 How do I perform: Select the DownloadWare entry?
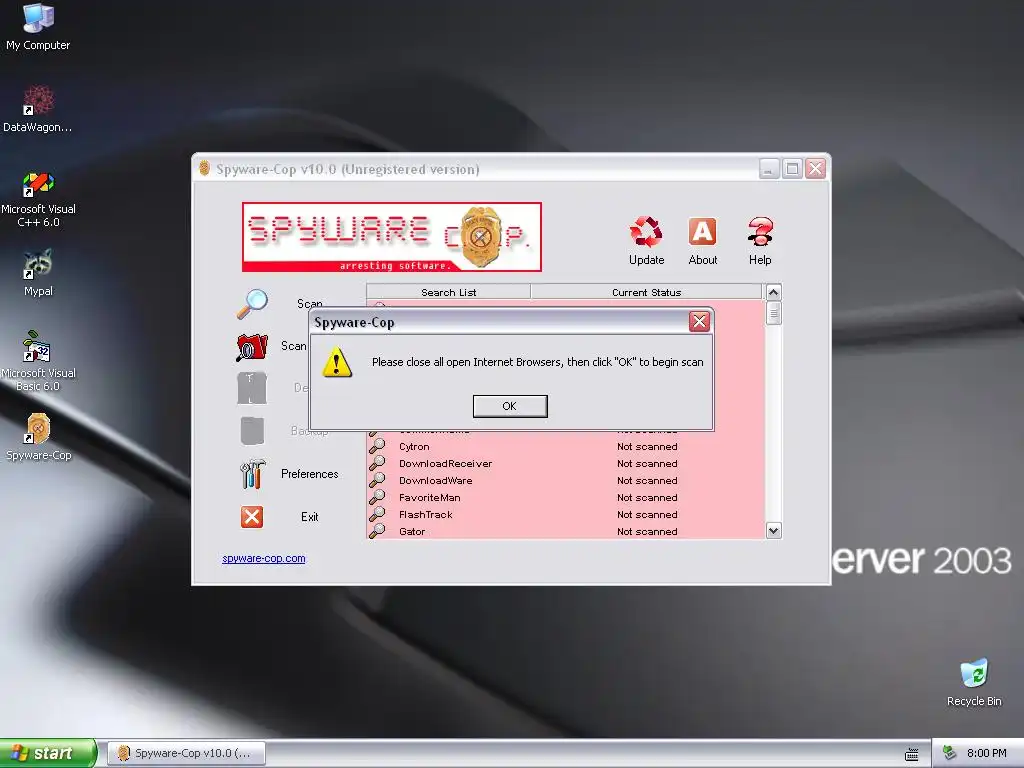click(566, 481)
